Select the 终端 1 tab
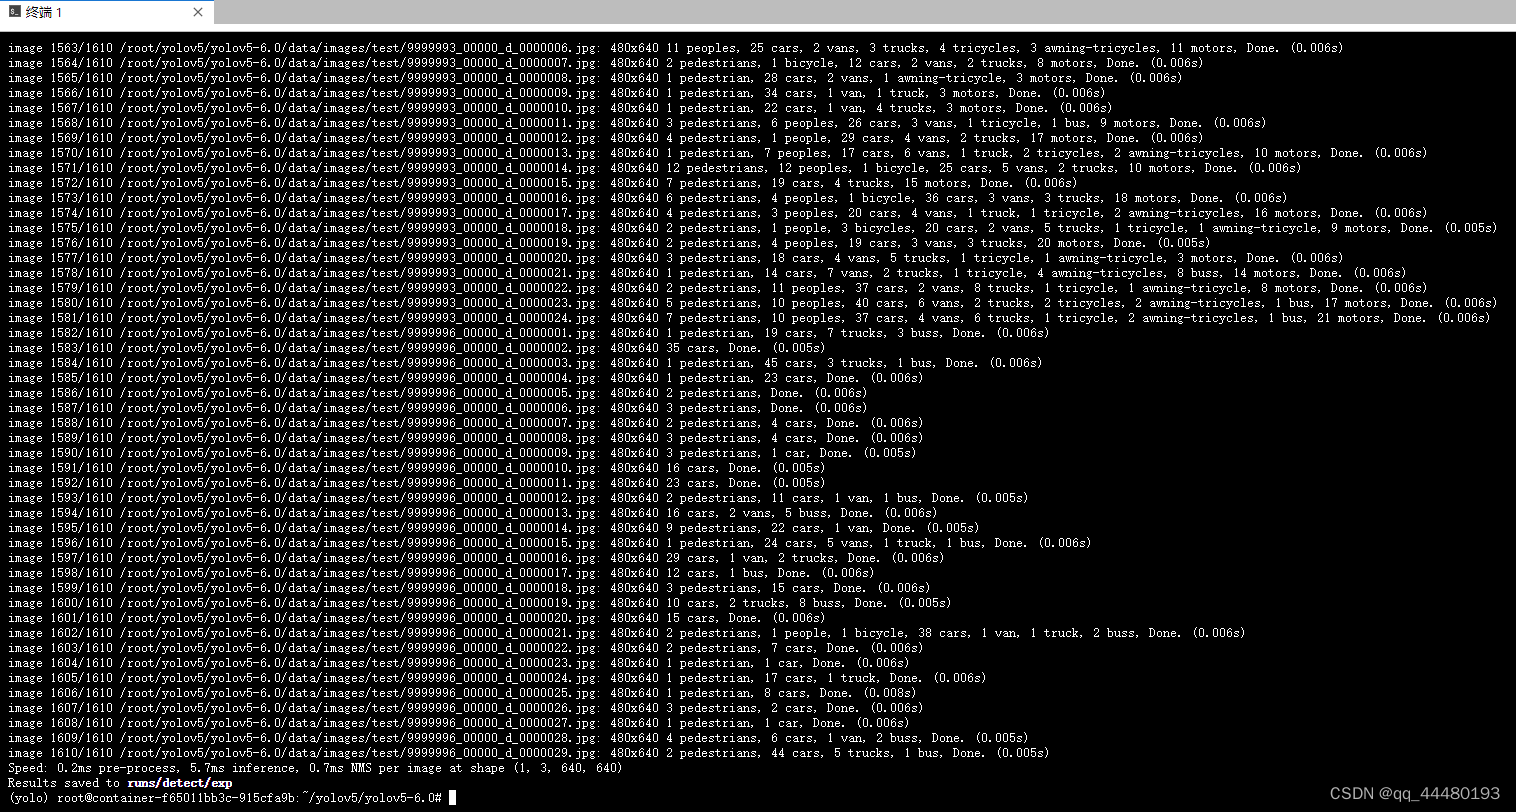Image resolution: width=1516 pixels, height=812 pixels. (x=106, y=12)
